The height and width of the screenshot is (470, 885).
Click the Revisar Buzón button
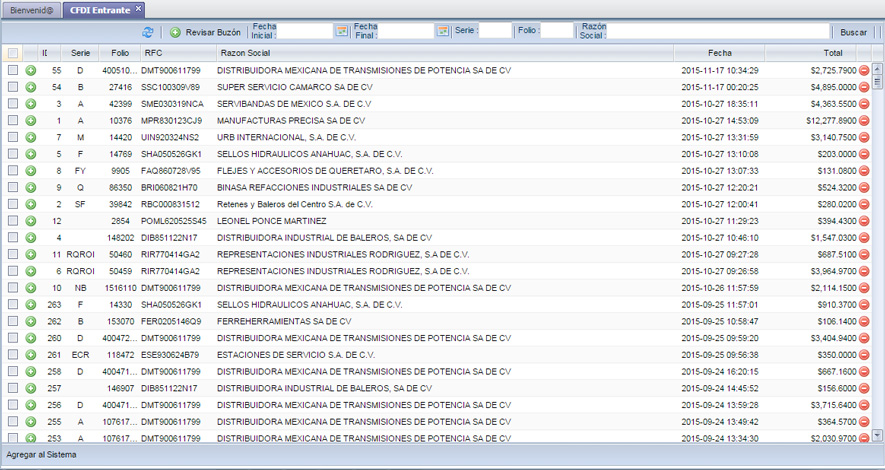[x=205, y=33]
